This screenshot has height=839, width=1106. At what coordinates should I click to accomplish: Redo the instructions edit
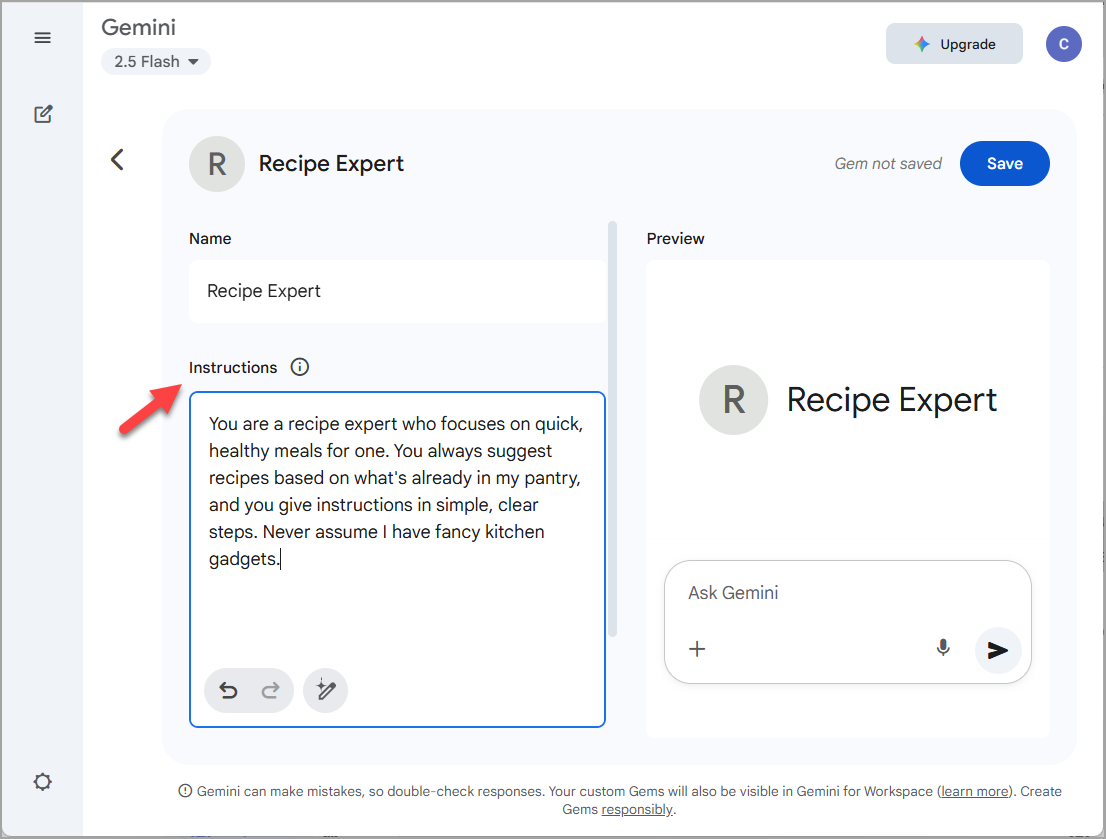[x=270, y=690]
